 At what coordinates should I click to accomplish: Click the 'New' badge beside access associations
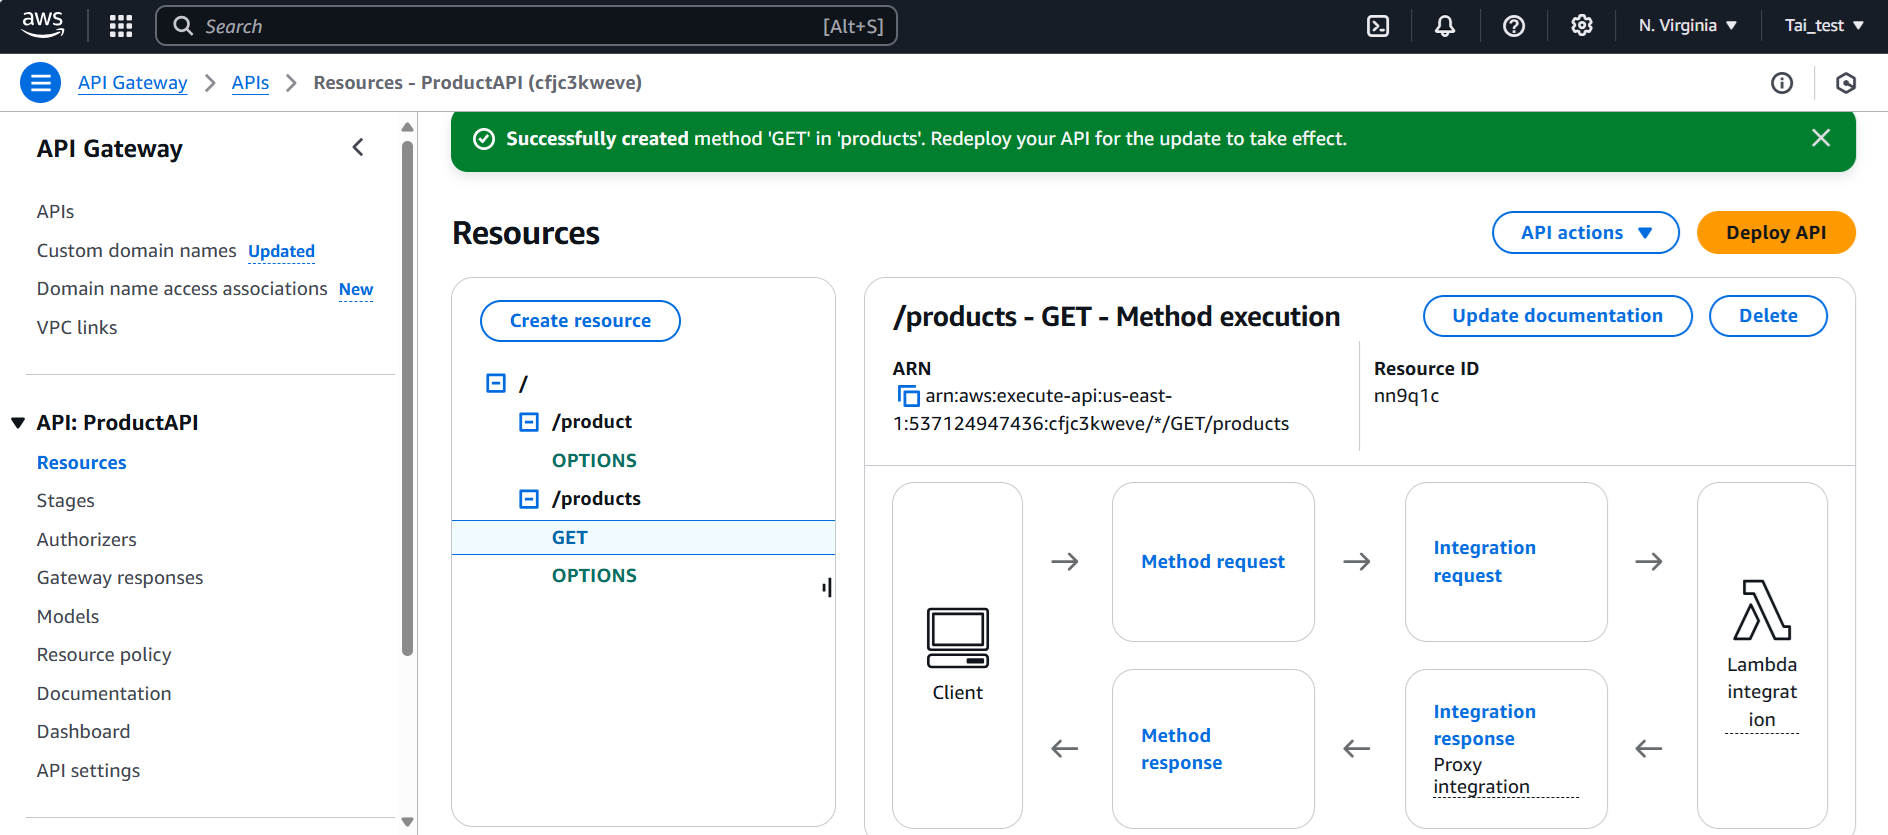point(356,289)
